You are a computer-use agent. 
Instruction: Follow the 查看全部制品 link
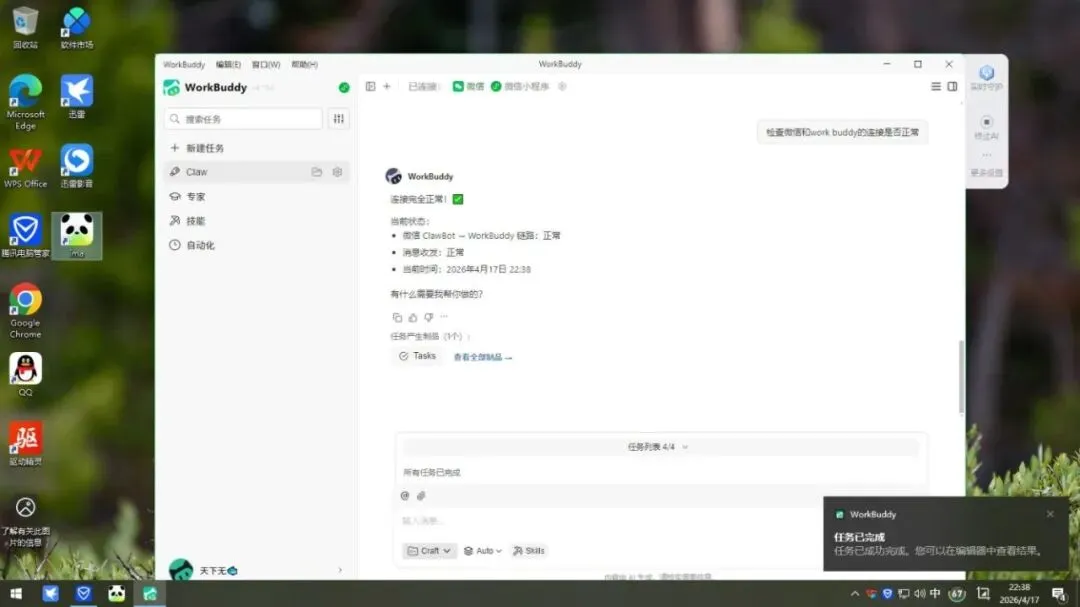pos(482,357)
